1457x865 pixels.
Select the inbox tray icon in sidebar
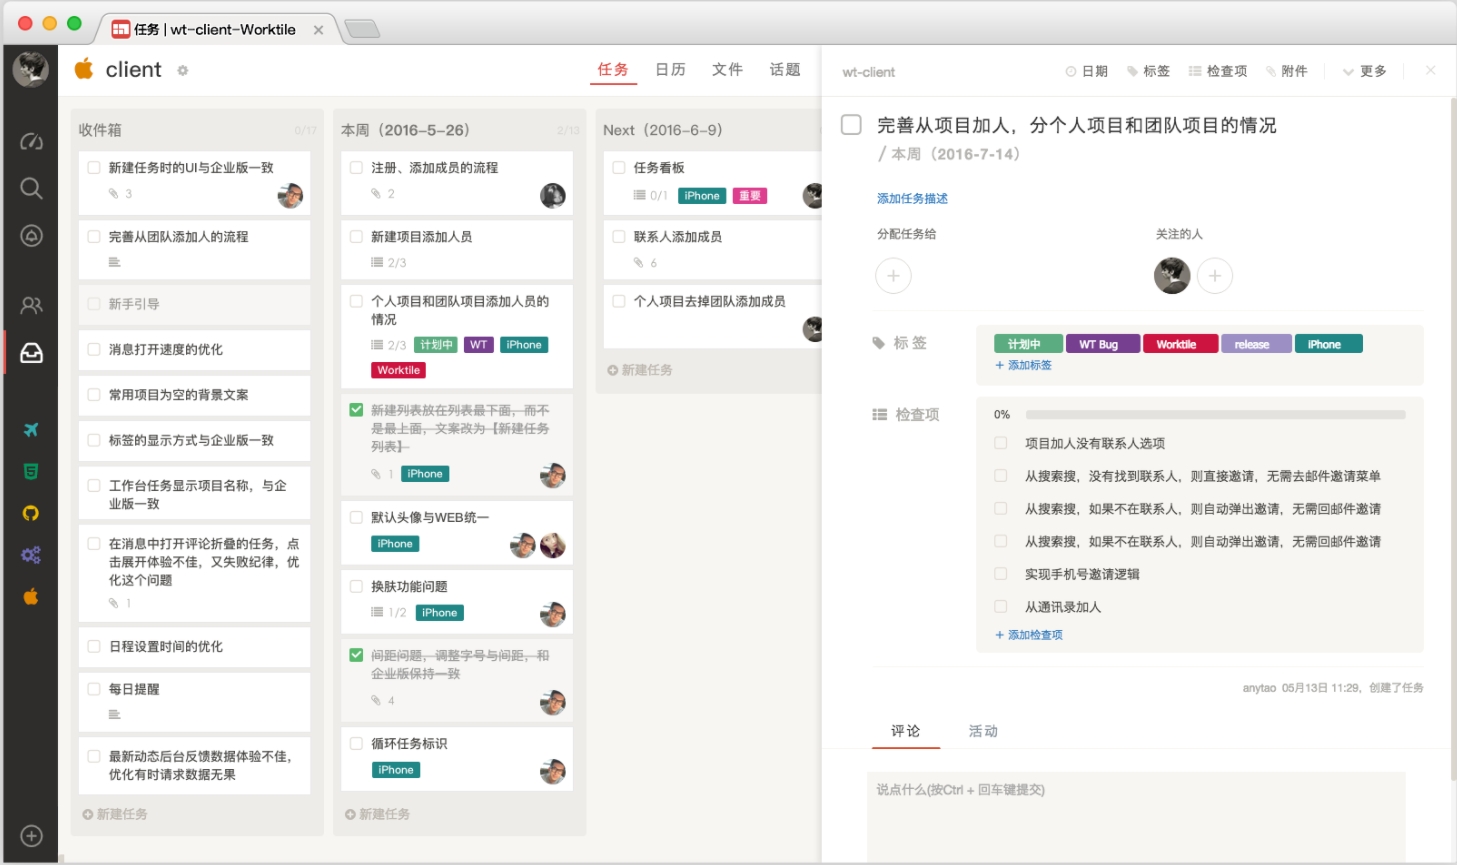click(x=31, y=353)
